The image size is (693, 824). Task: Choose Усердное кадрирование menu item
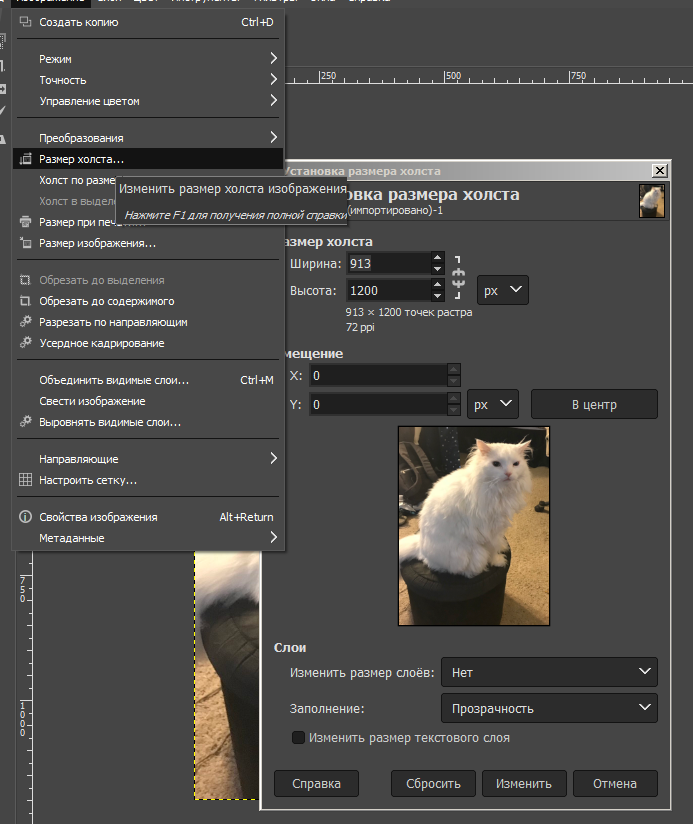coord(148,343)
